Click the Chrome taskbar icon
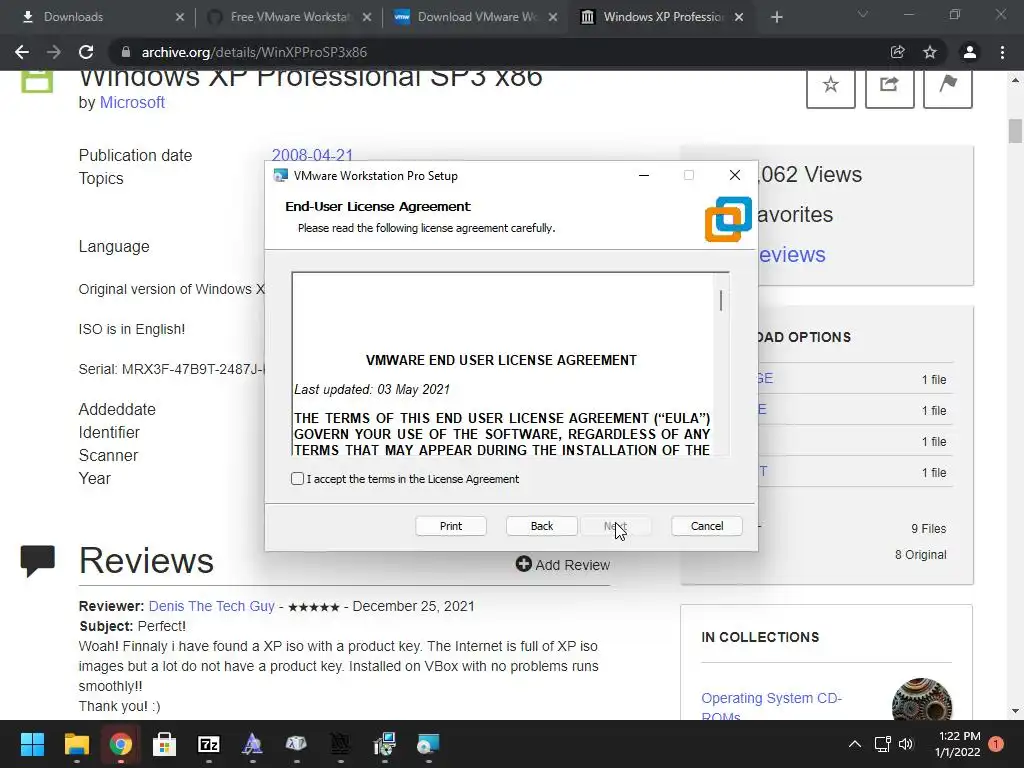 tap(120, 744)
